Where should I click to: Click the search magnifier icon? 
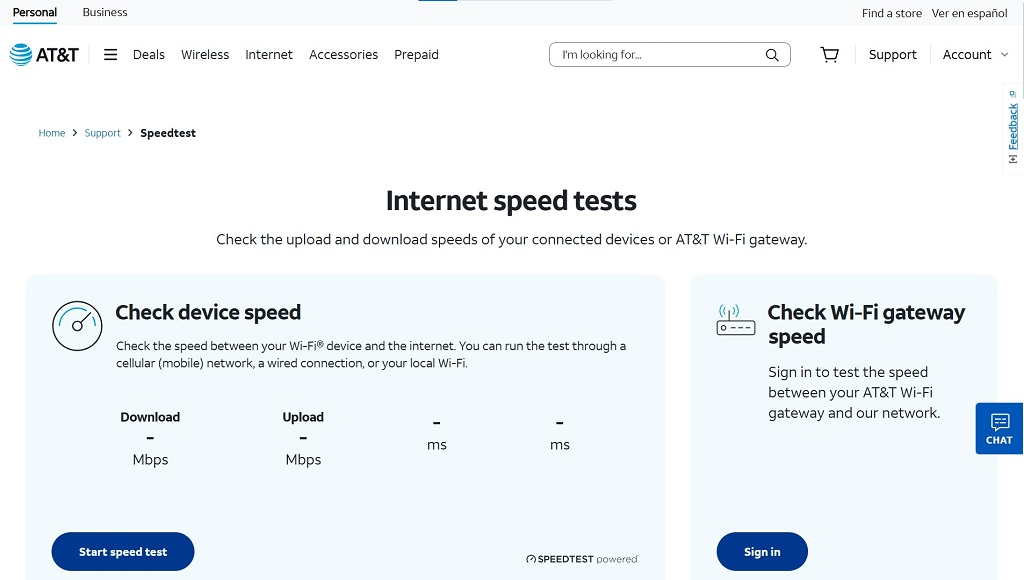point(772,55)
